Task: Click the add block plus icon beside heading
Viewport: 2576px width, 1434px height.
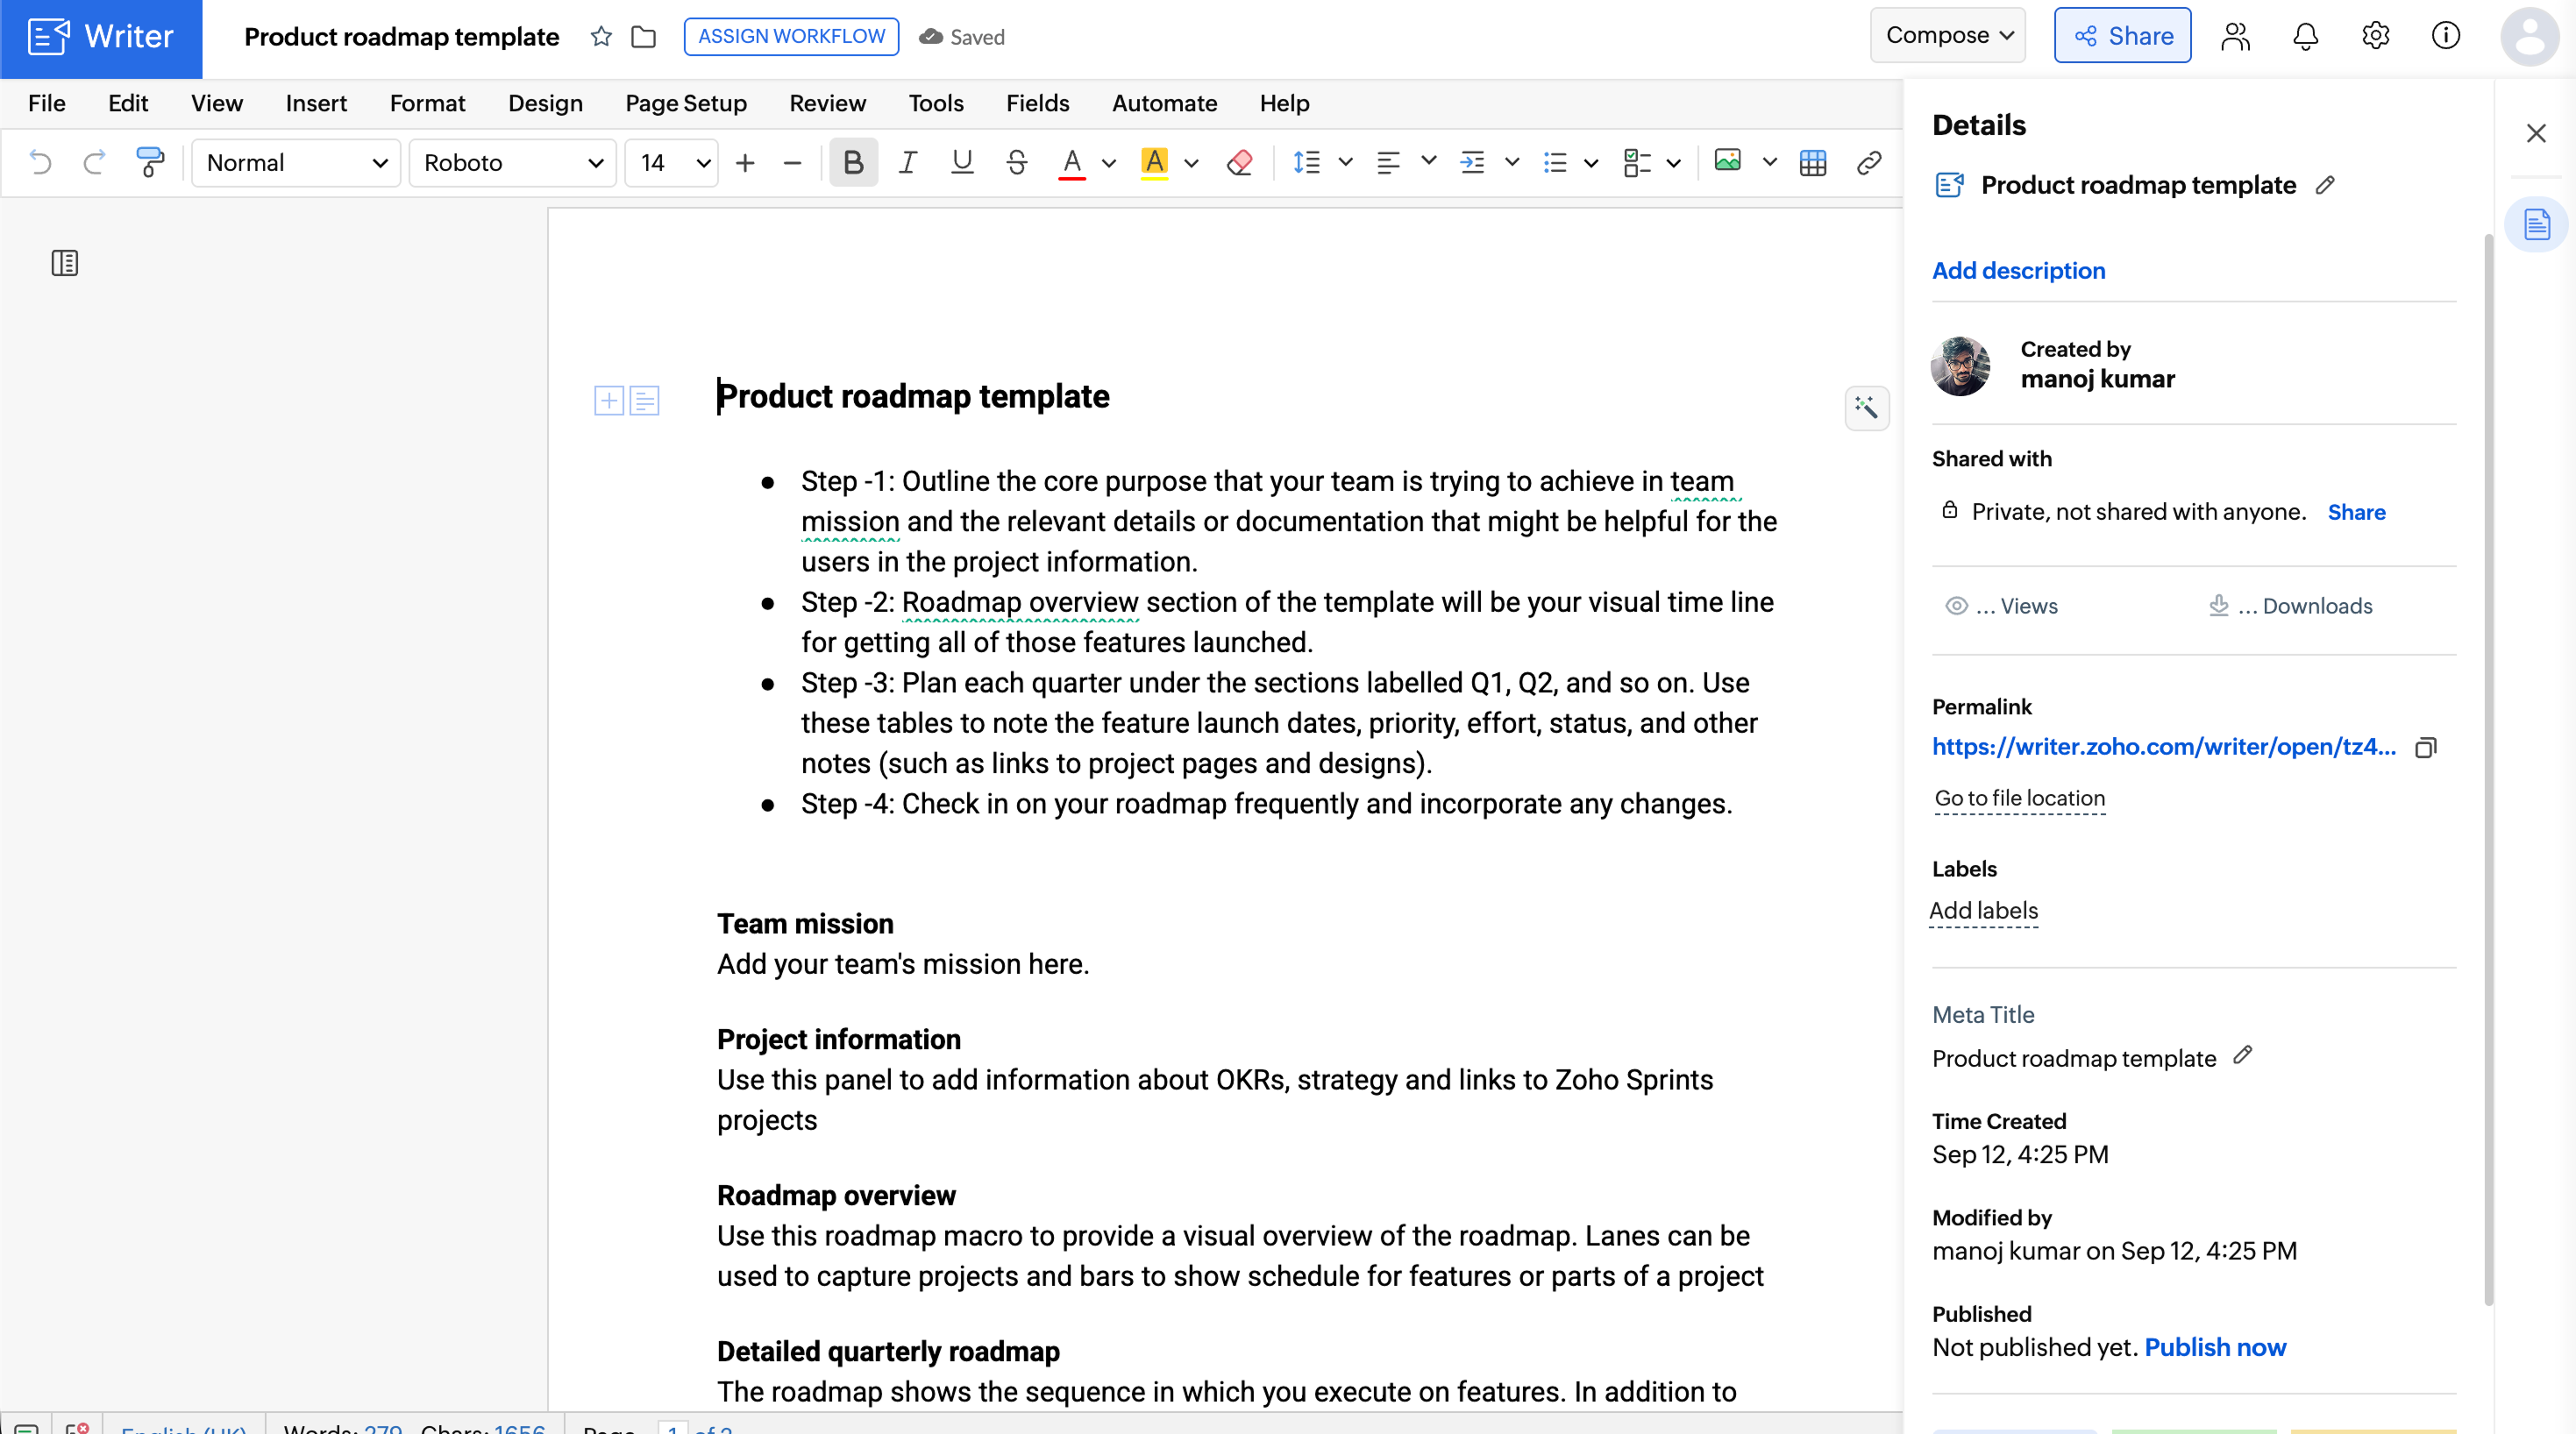Action: 609,401
